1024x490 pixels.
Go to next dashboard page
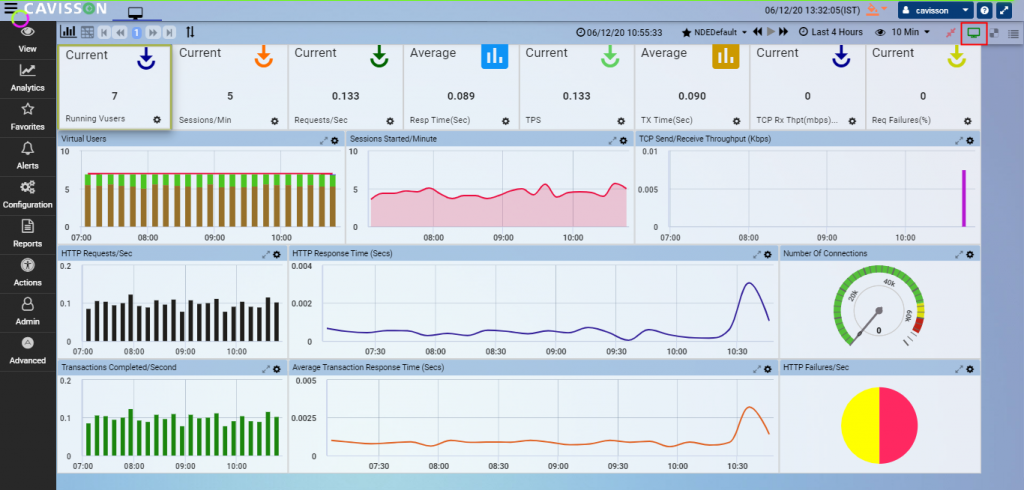point(153,32)
